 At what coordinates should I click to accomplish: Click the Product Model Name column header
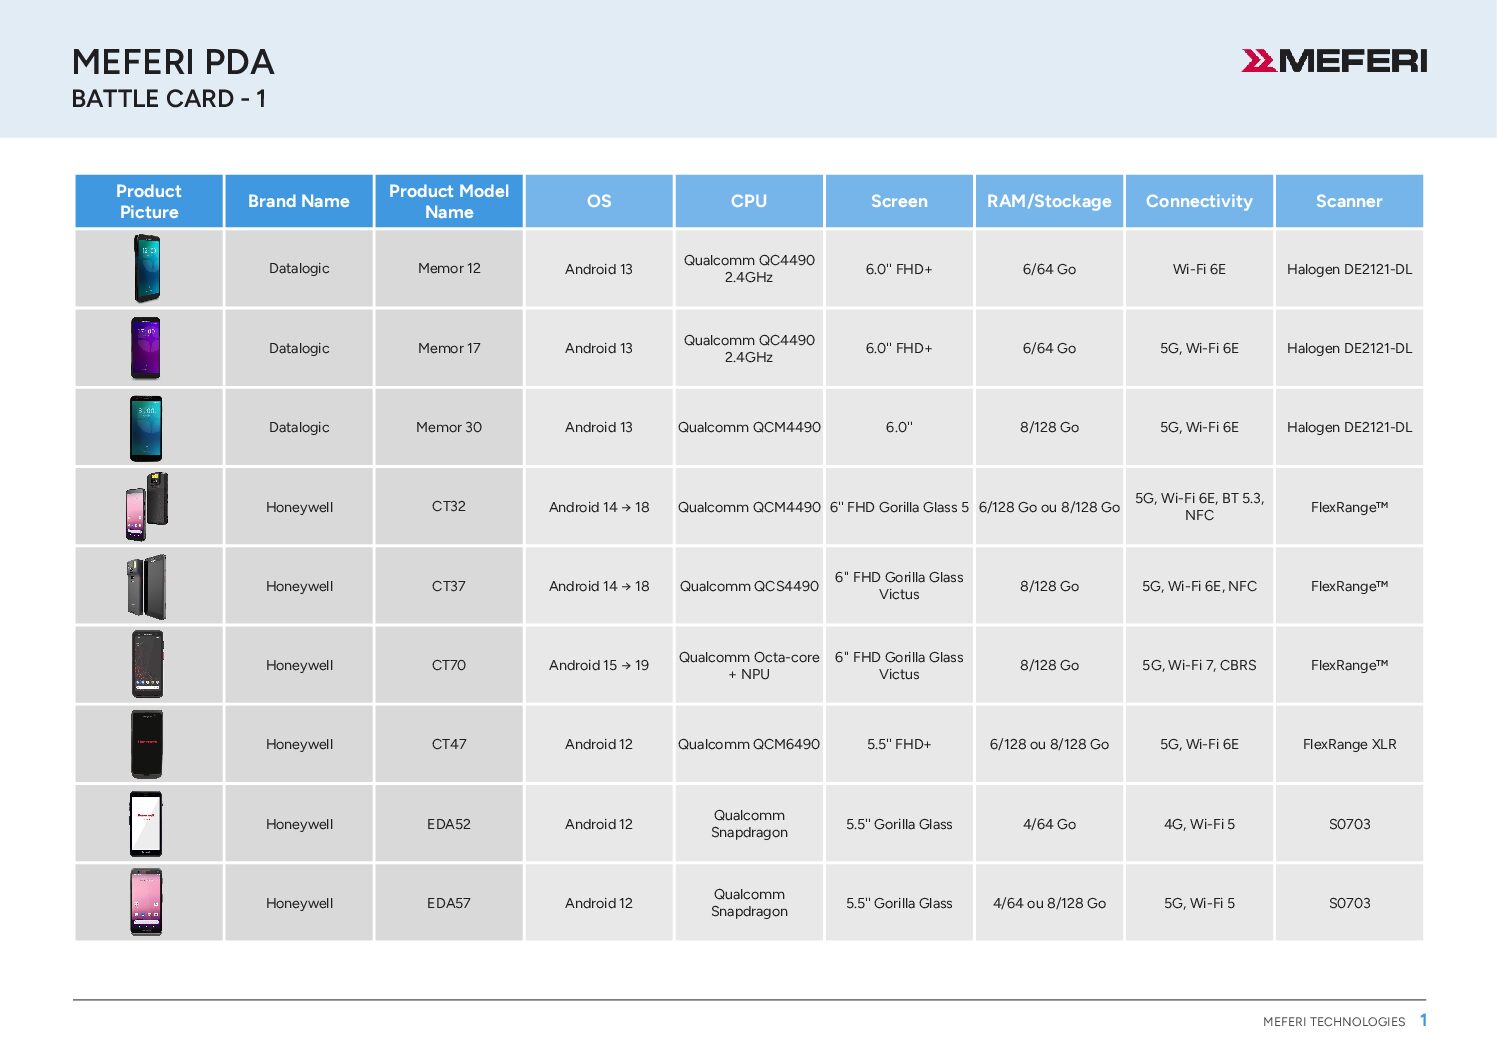449,201
